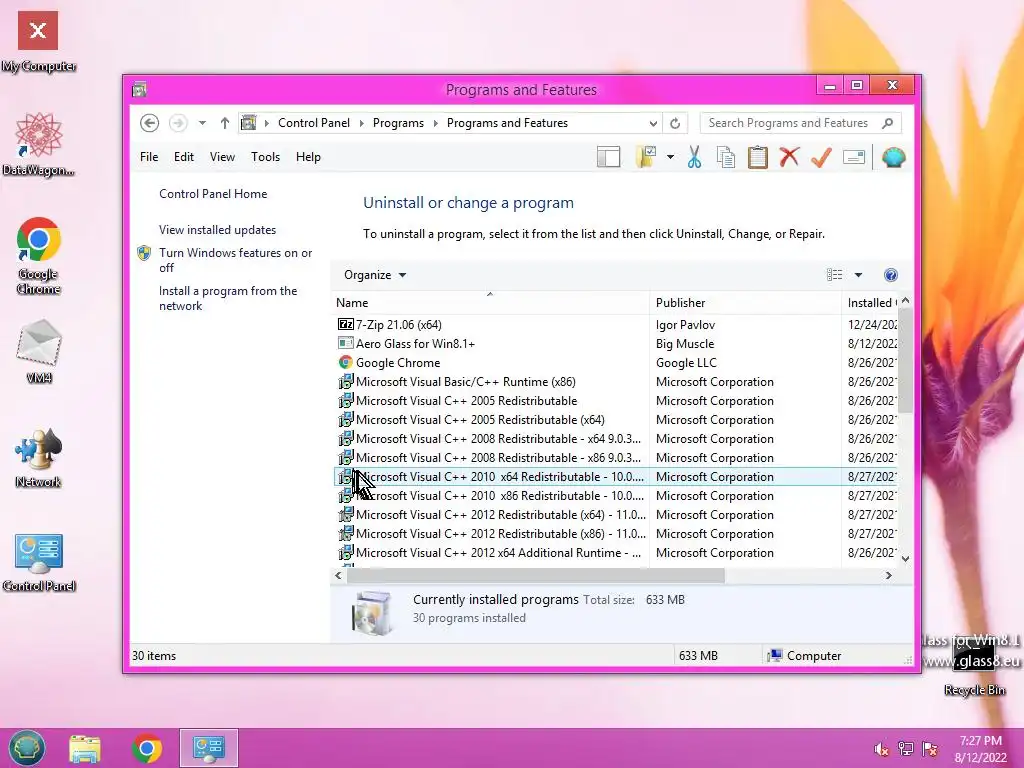
Task: Expand arrow after Control Panel breadcrumb
Action: pos(361,123)
